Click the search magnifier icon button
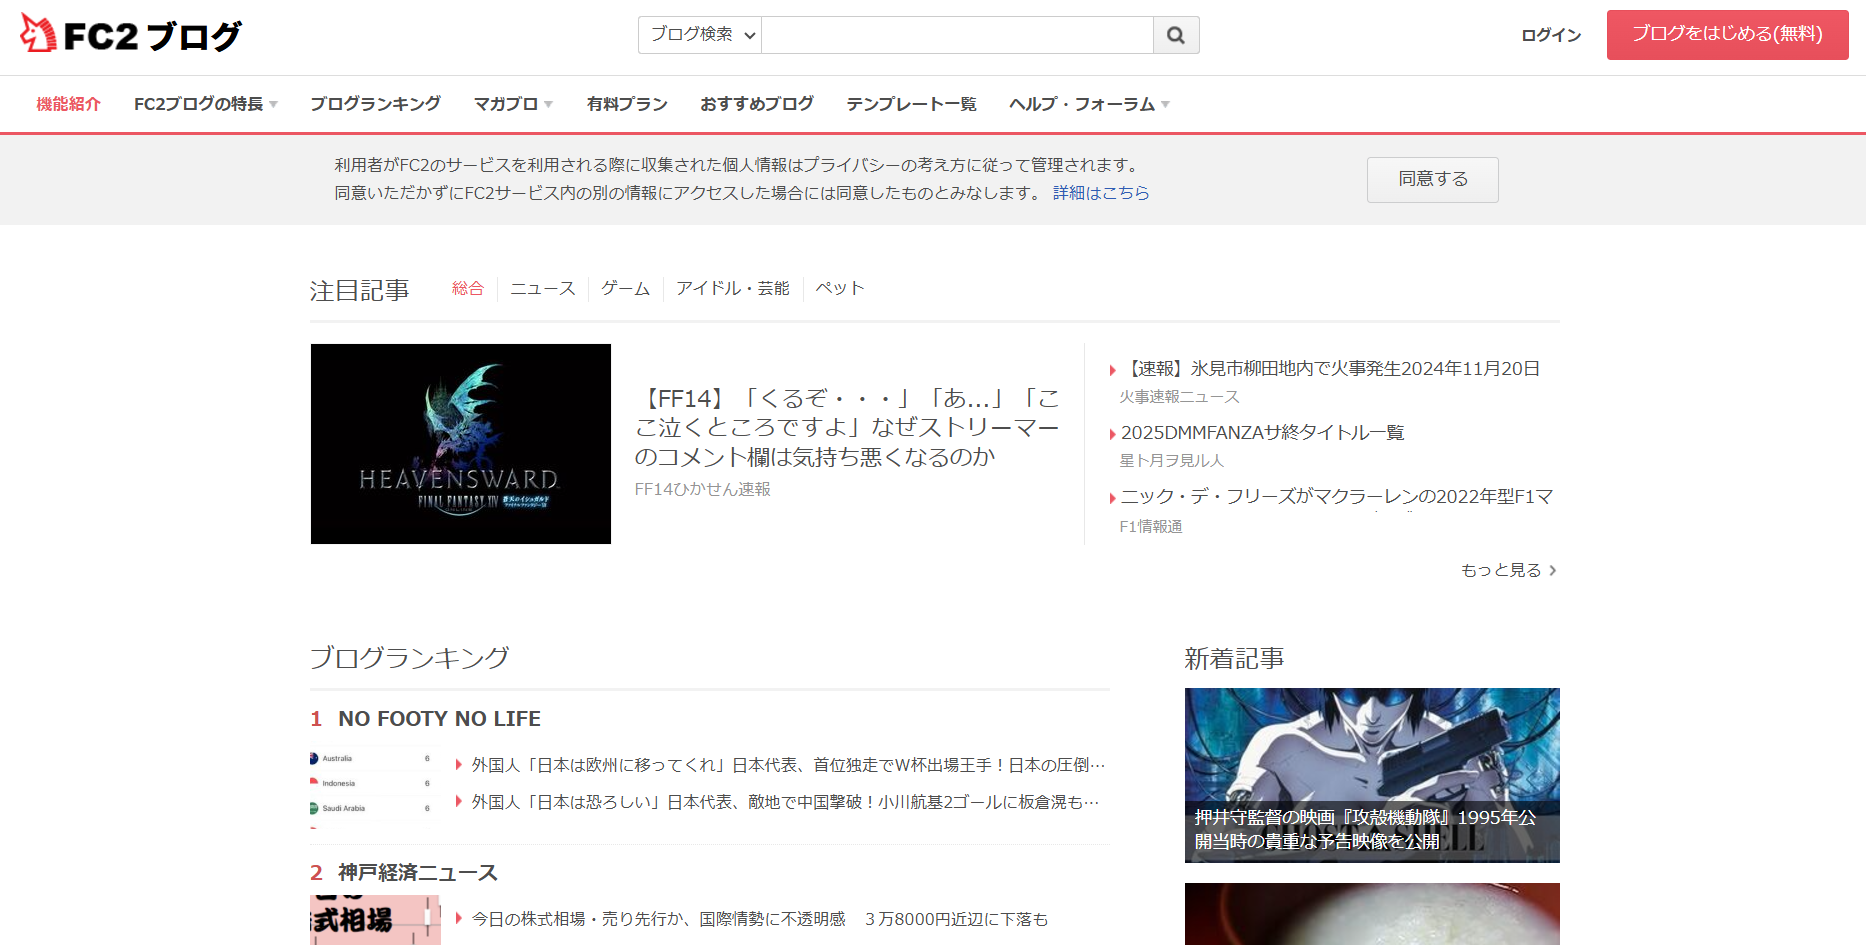The width and height of the screenshot is (1866, 945). click(x=1176, y=35)
